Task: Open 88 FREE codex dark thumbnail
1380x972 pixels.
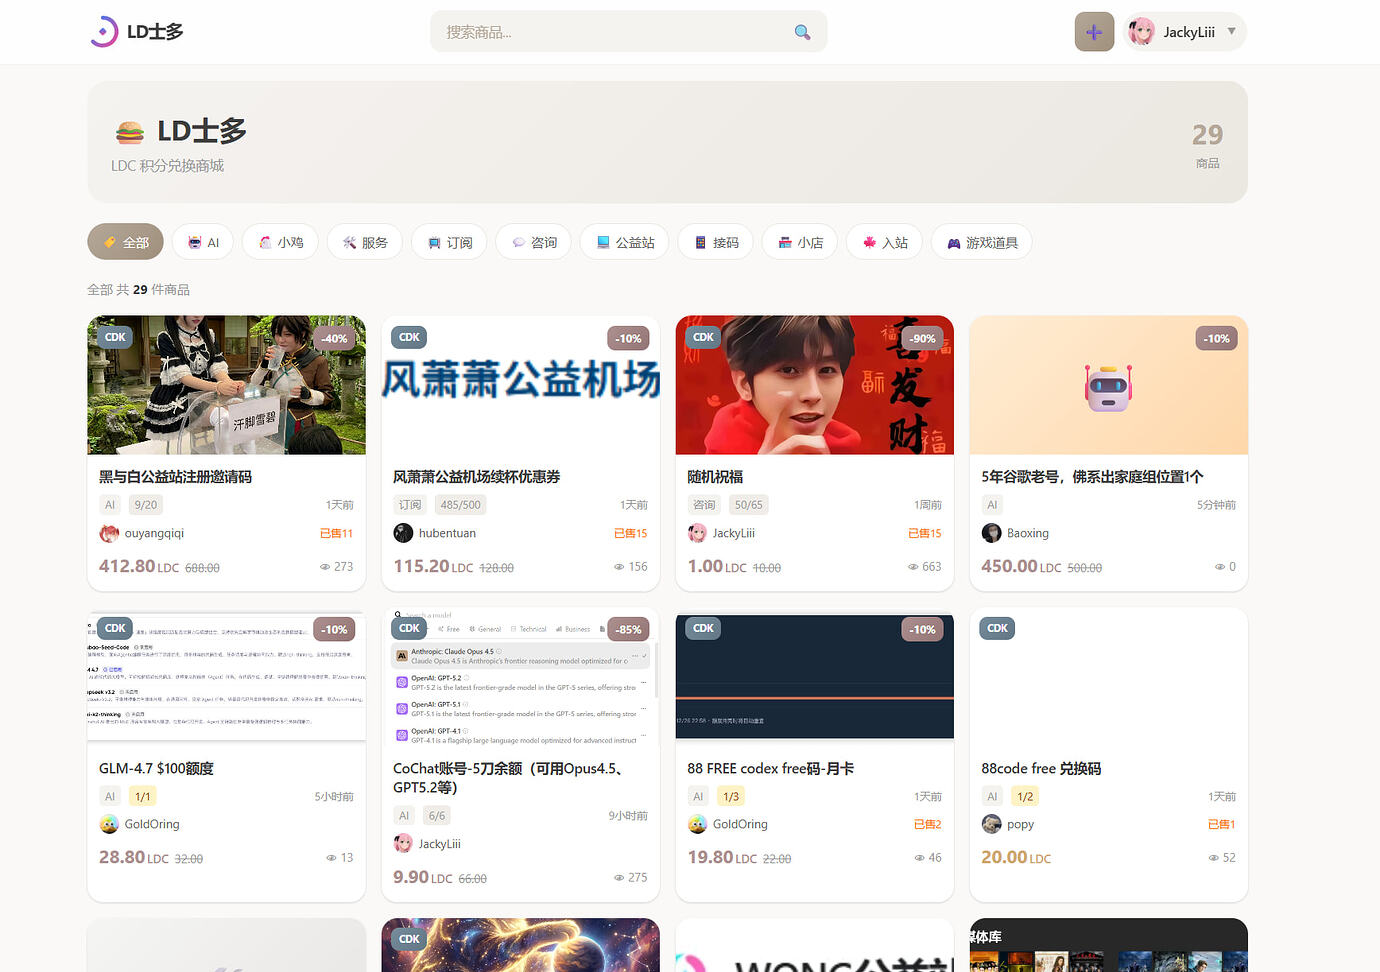Action: 814,676
